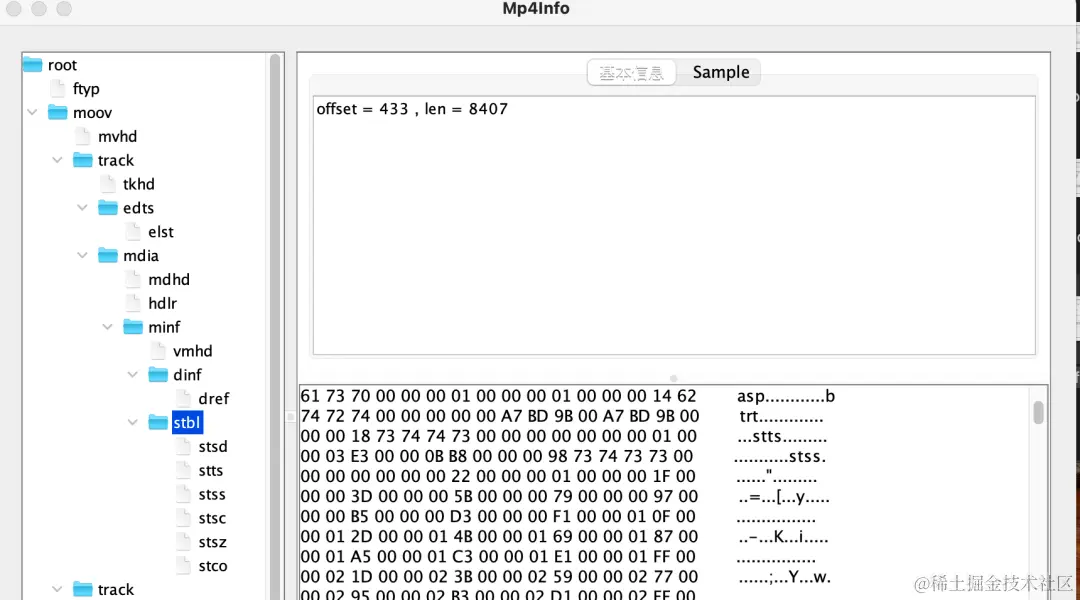
Task: Select the stco tree label
Action: click(x=213, y=566)
